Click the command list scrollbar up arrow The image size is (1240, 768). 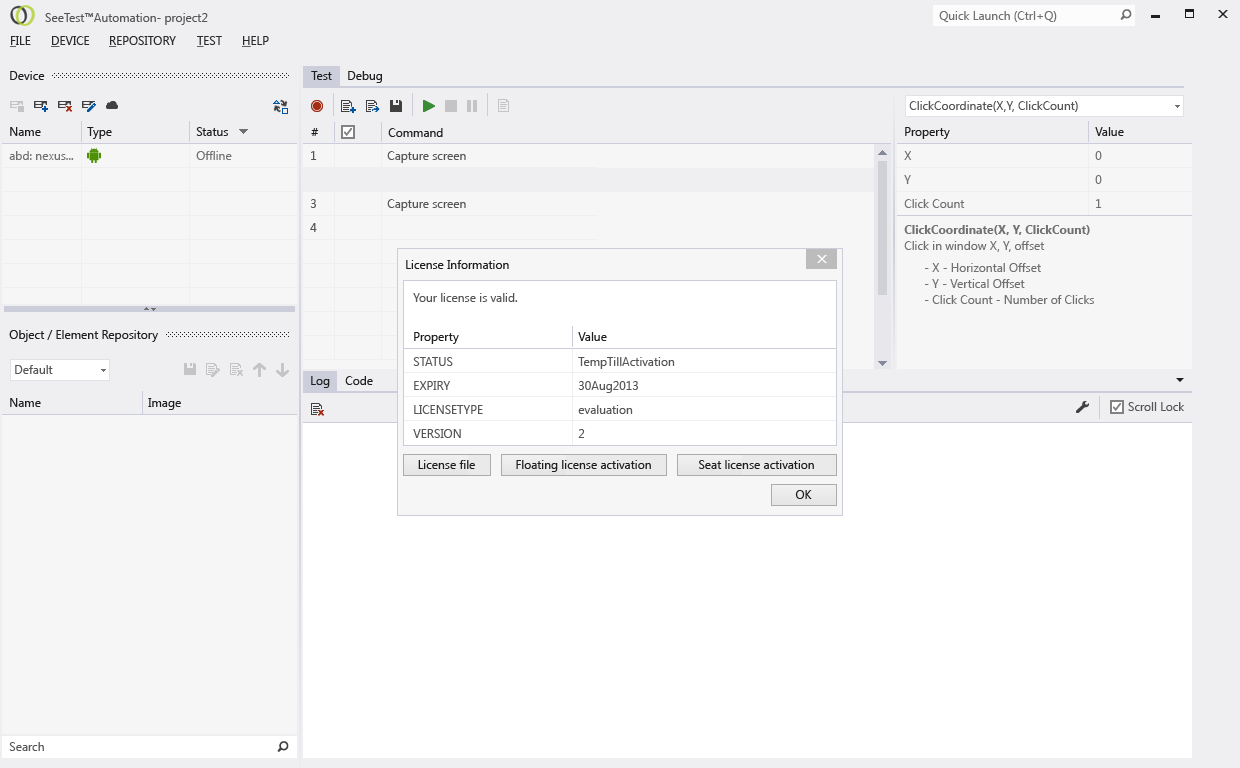click(x=882, y=153)
